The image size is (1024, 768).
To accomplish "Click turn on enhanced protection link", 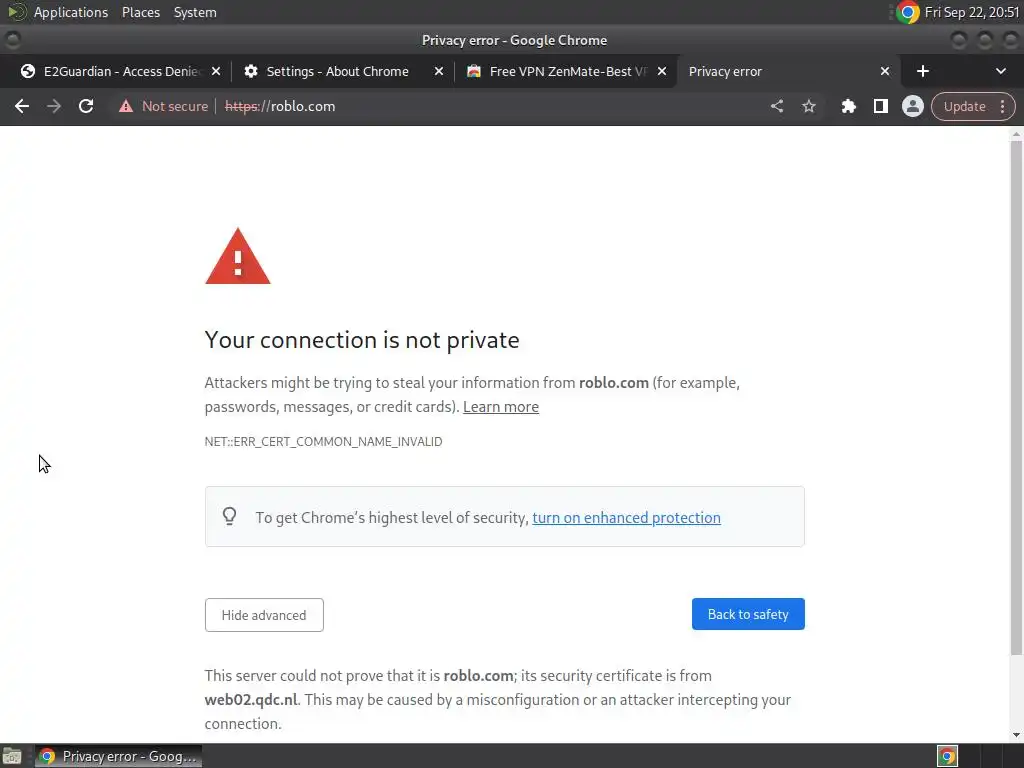I will click(626, 518).
